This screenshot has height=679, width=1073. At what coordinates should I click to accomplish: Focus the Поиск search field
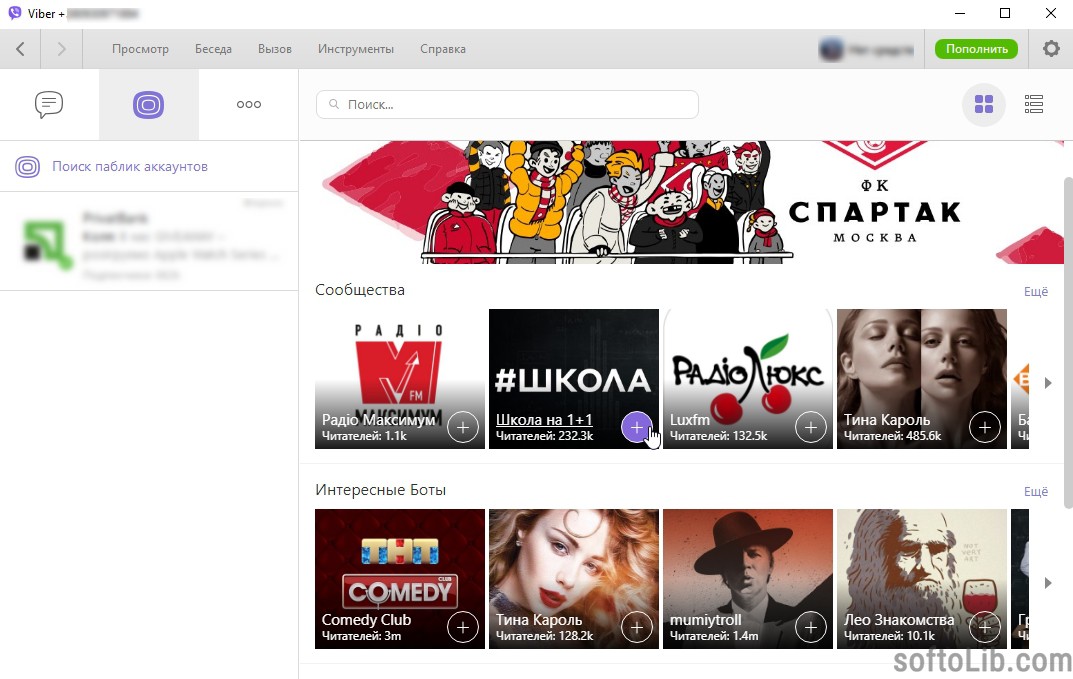(x=507, y=104)
